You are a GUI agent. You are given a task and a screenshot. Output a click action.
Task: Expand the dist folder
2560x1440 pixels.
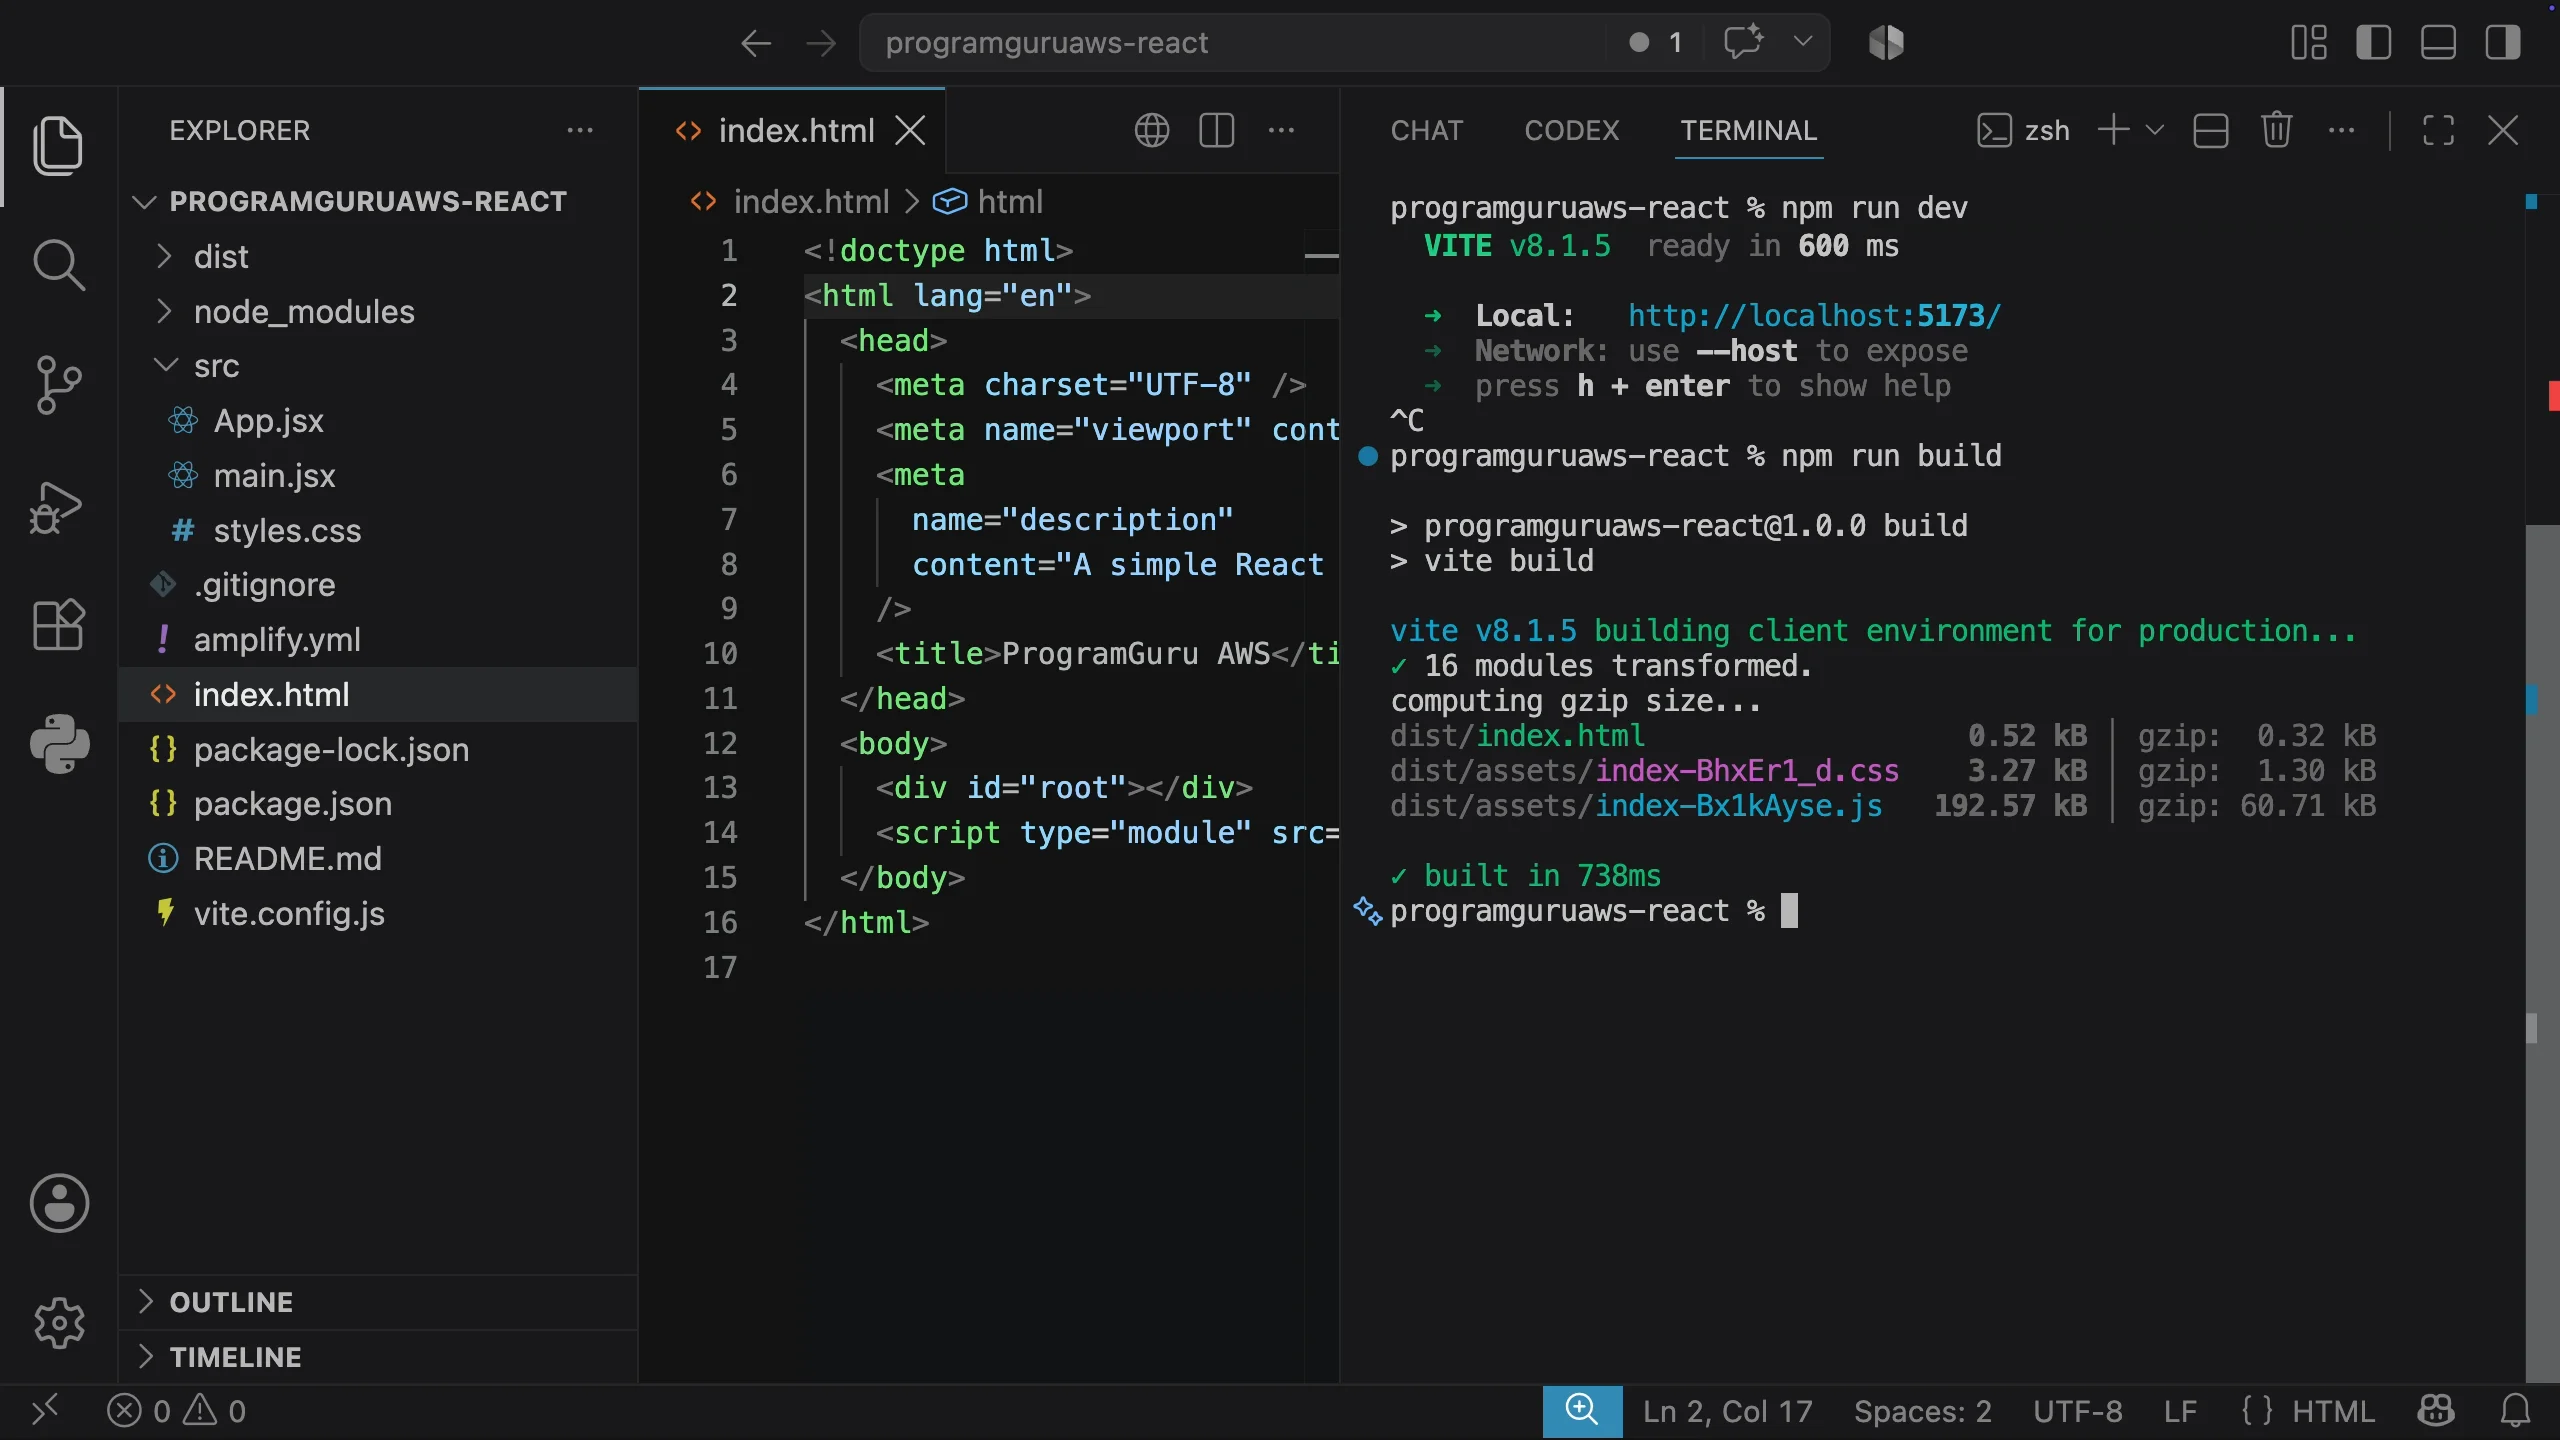click(x=378, y=257)
